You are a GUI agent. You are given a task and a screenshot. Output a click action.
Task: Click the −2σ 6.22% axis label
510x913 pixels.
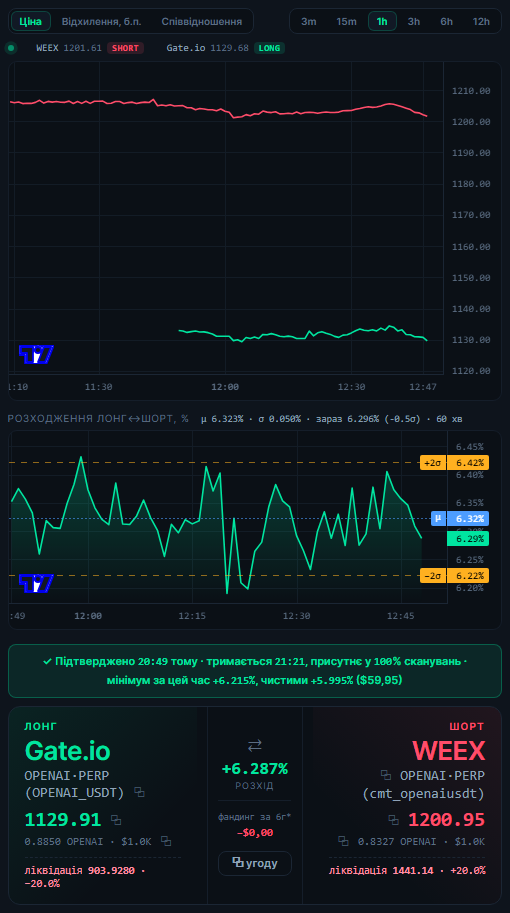coord(455,575)
